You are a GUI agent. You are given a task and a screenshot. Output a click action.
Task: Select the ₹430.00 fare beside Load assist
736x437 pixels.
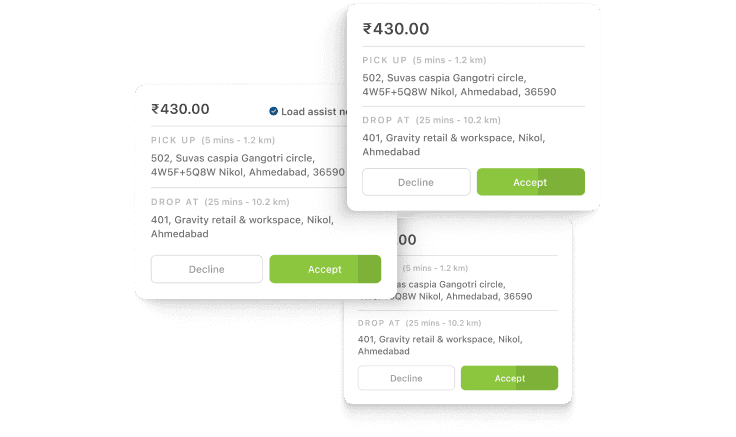[x=180, y=109]
